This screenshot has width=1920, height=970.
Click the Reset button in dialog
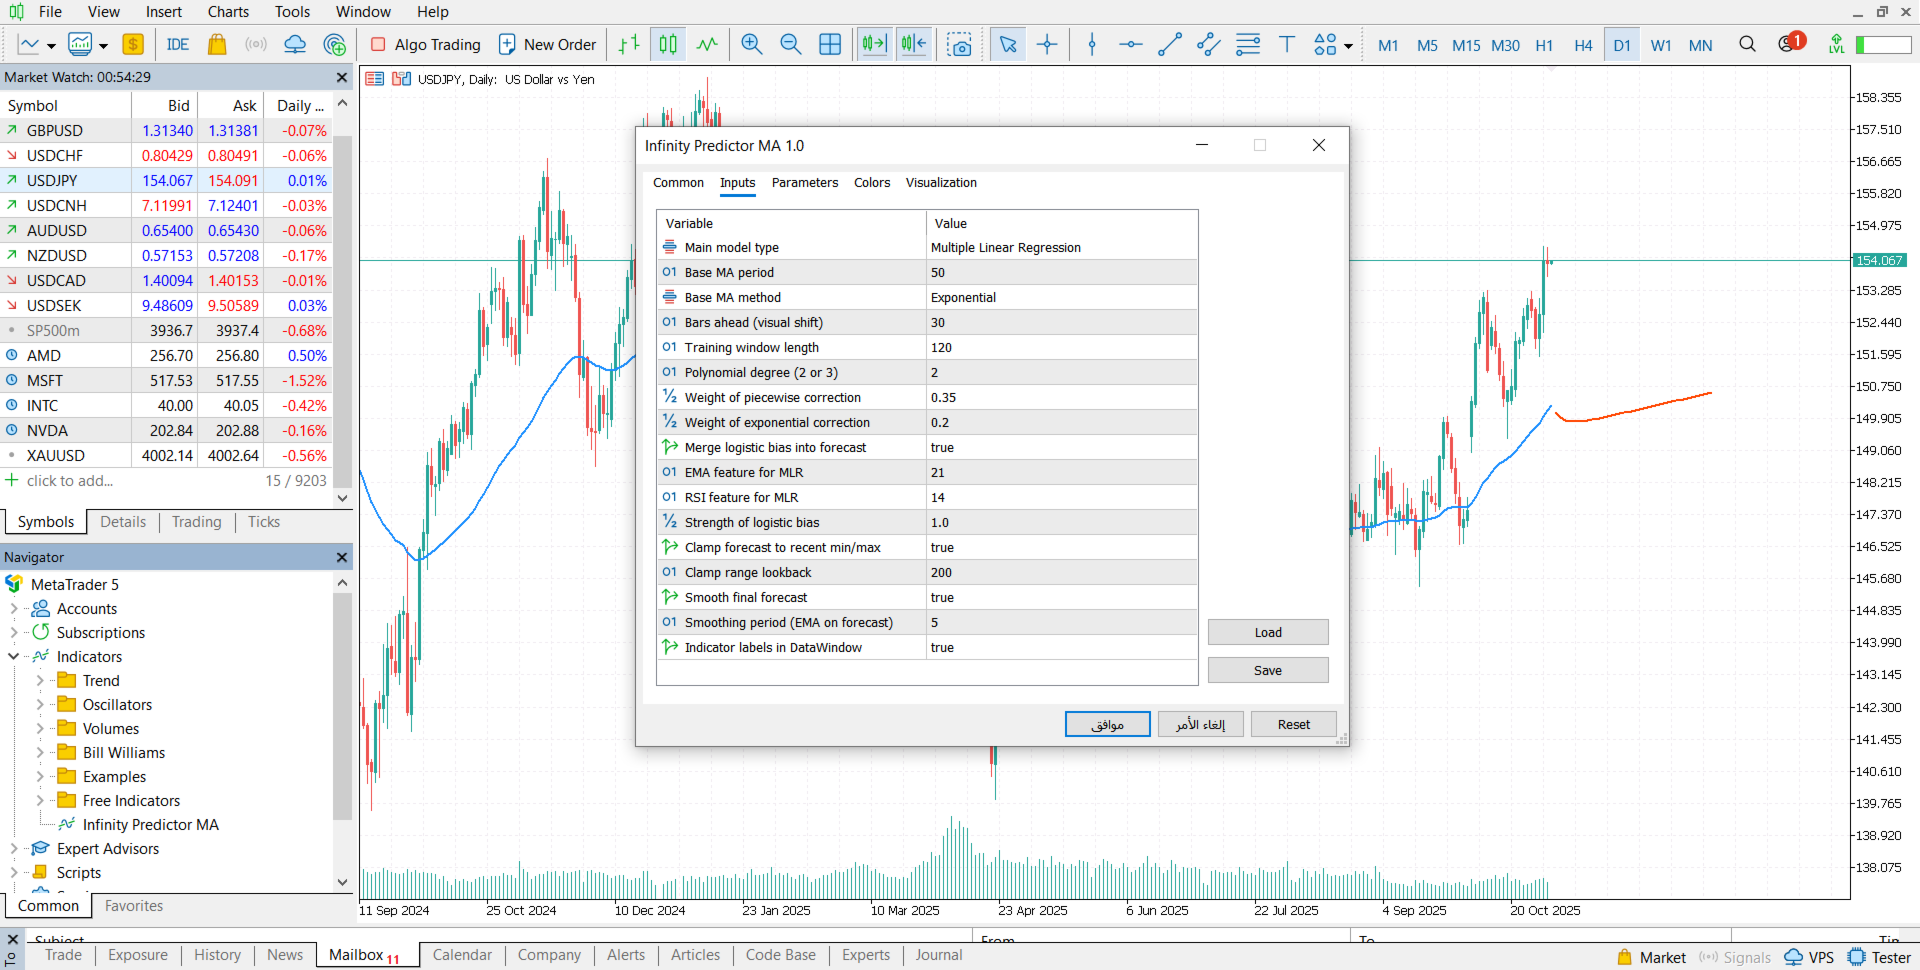click(x=1293, y=724)
